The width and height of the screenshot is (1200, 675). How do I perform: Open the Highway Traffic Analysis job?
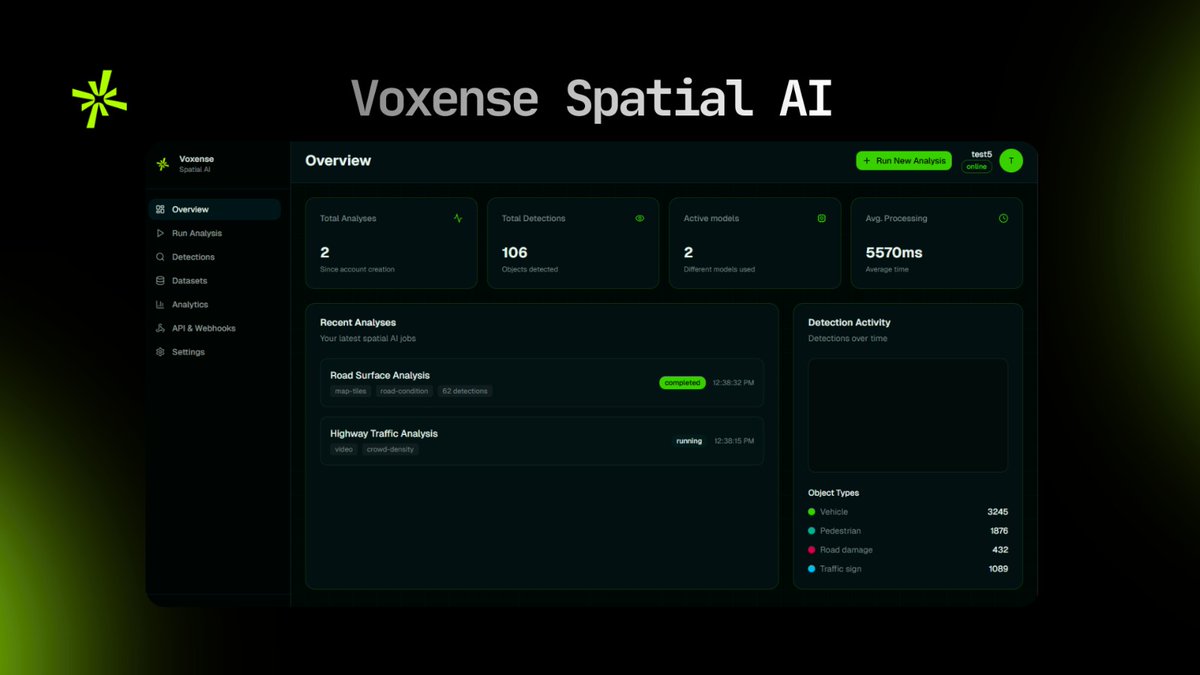coord(542,441)
